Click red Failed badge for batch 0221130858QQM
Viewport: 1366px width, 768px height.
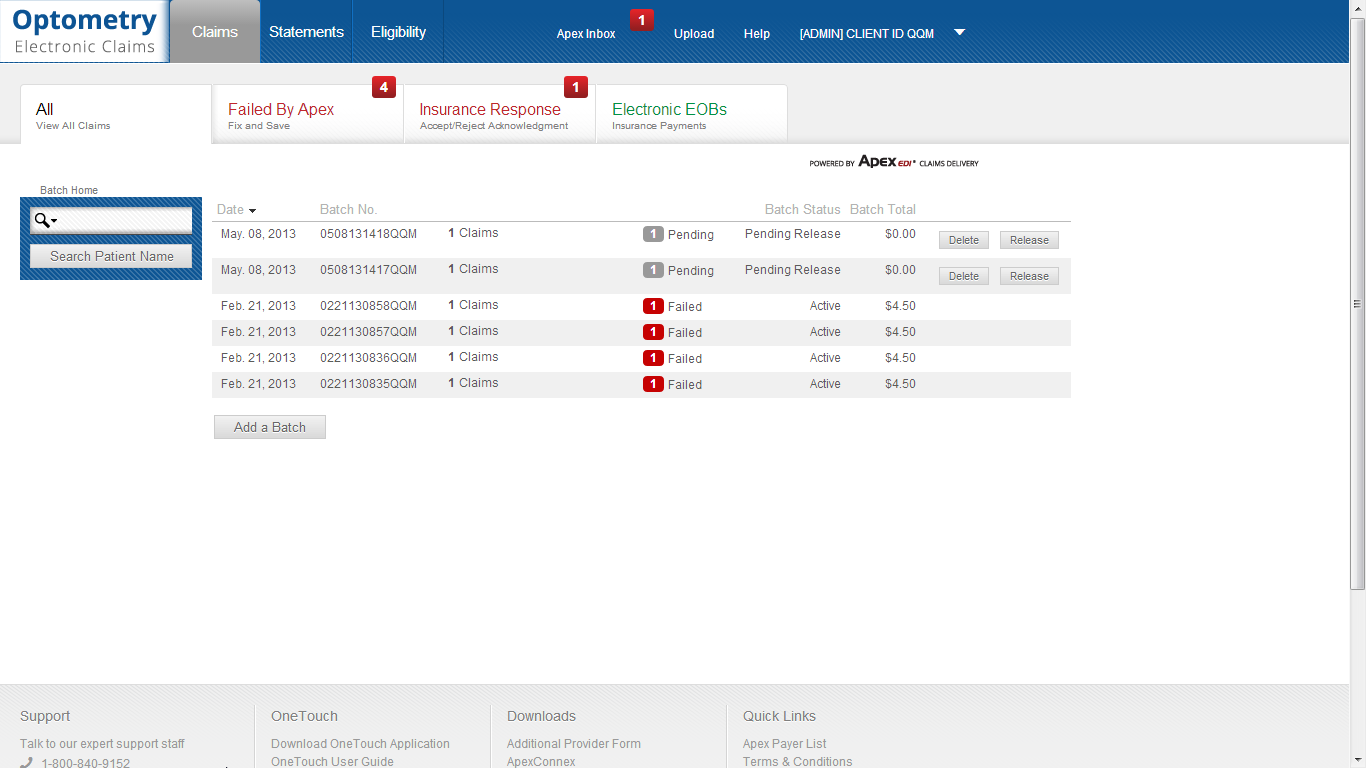click(x=653, y=306)
